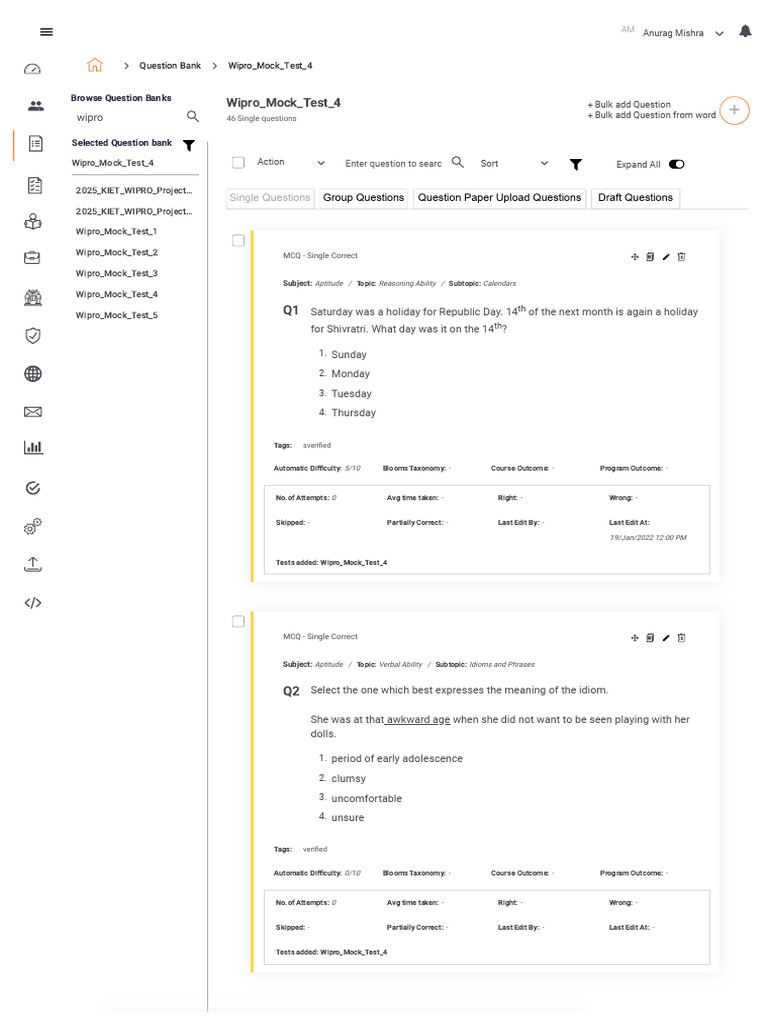Check the select-all questions checkbox
This screenshot has width=768, height=1024.
238,162
